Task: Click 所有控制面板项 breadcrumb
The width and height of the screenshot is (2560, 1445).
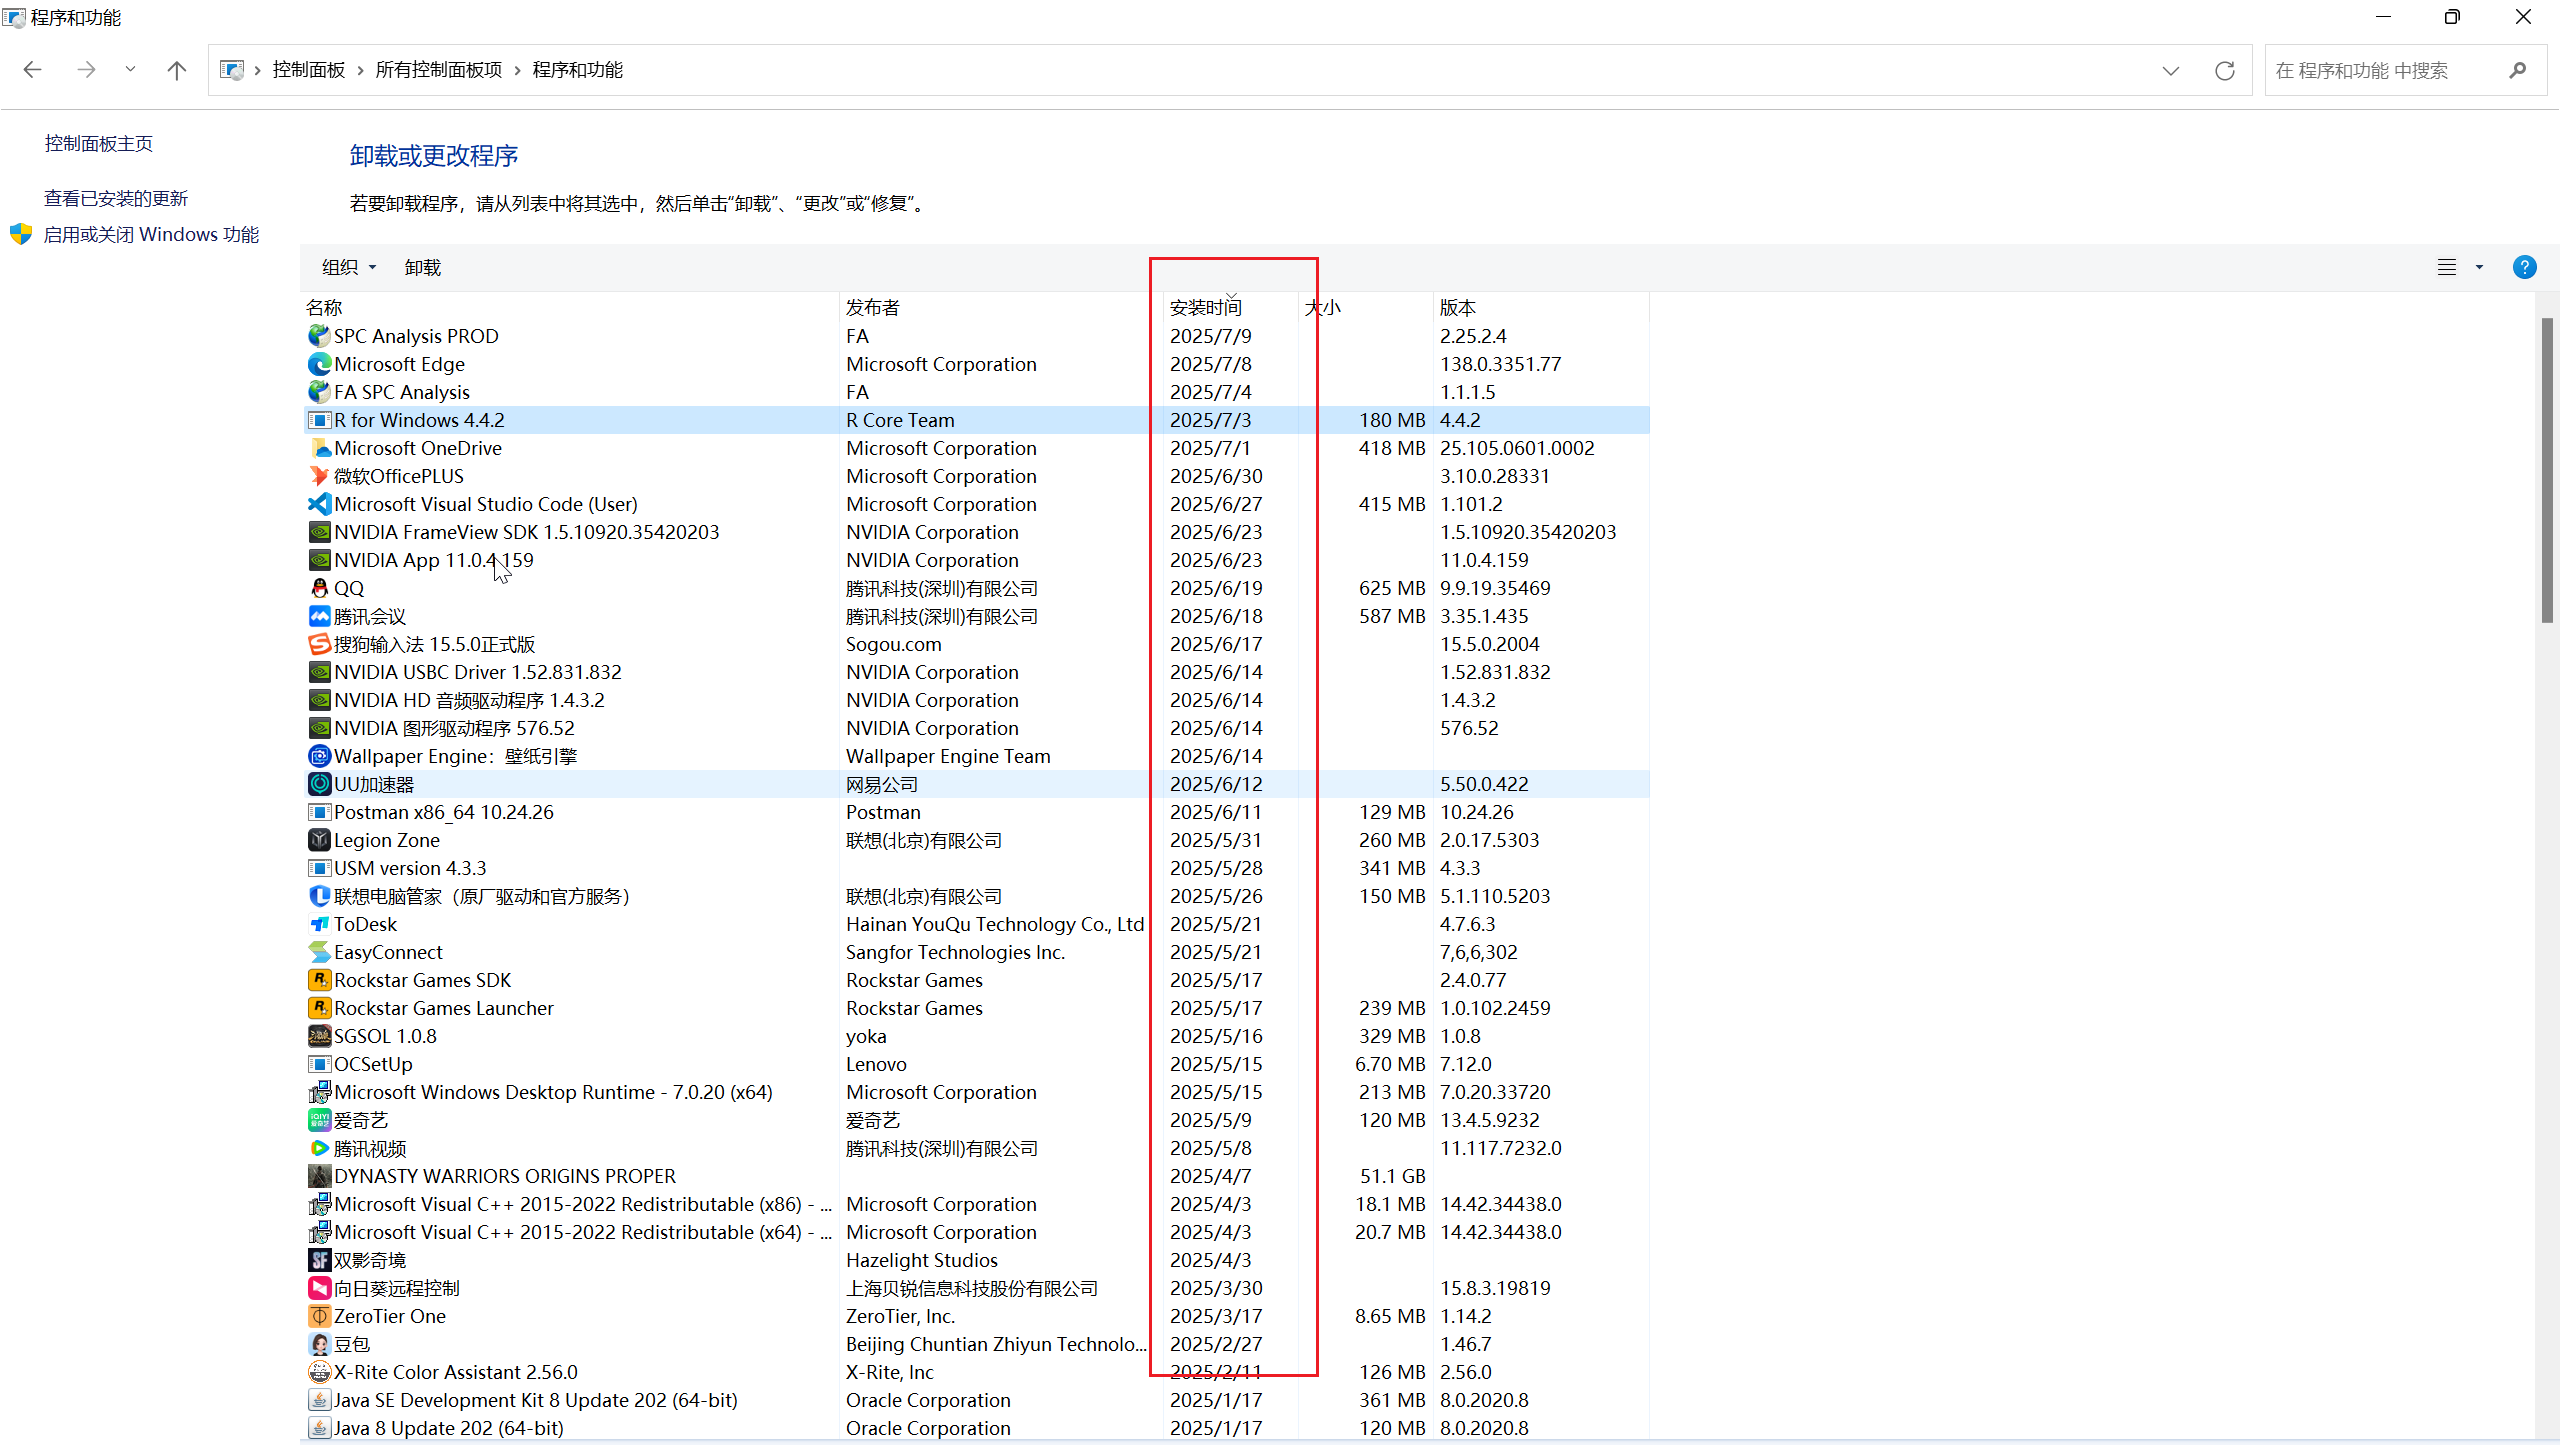Action: coord(439,70)
